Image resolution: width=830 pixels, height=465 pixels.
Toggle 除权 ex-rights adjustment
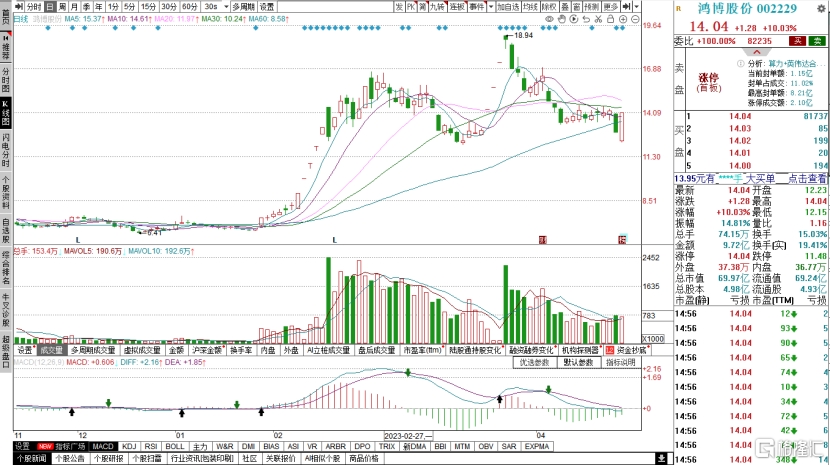click(x=549, y=6)
